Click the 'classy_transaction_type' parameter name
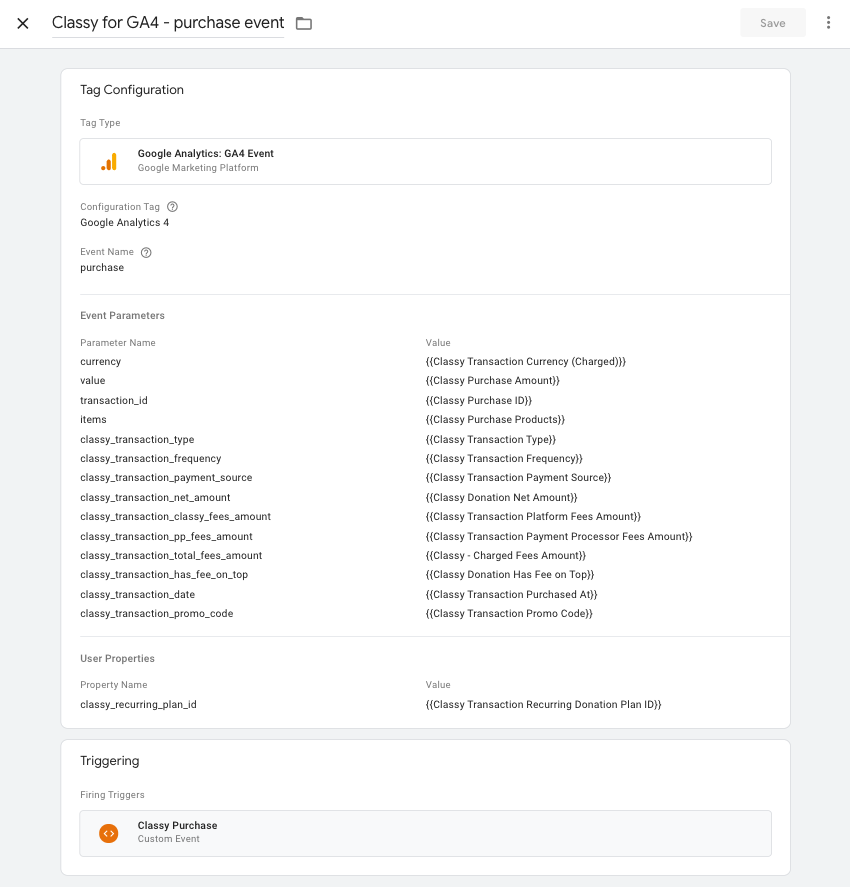The width and height of the screenshot is (850, 887). pyautogui.click(x=137, y=440)
